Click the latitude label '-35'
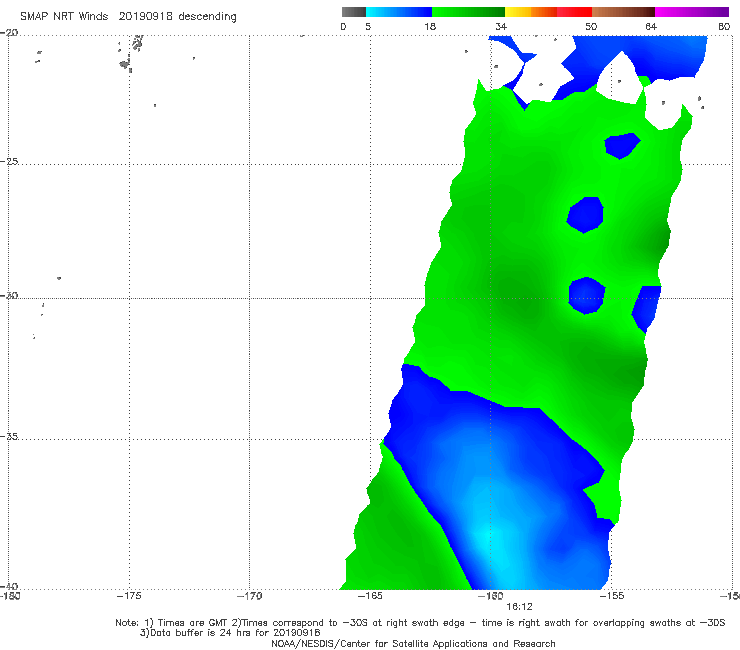740x650 pixels. tap(9, 436)
